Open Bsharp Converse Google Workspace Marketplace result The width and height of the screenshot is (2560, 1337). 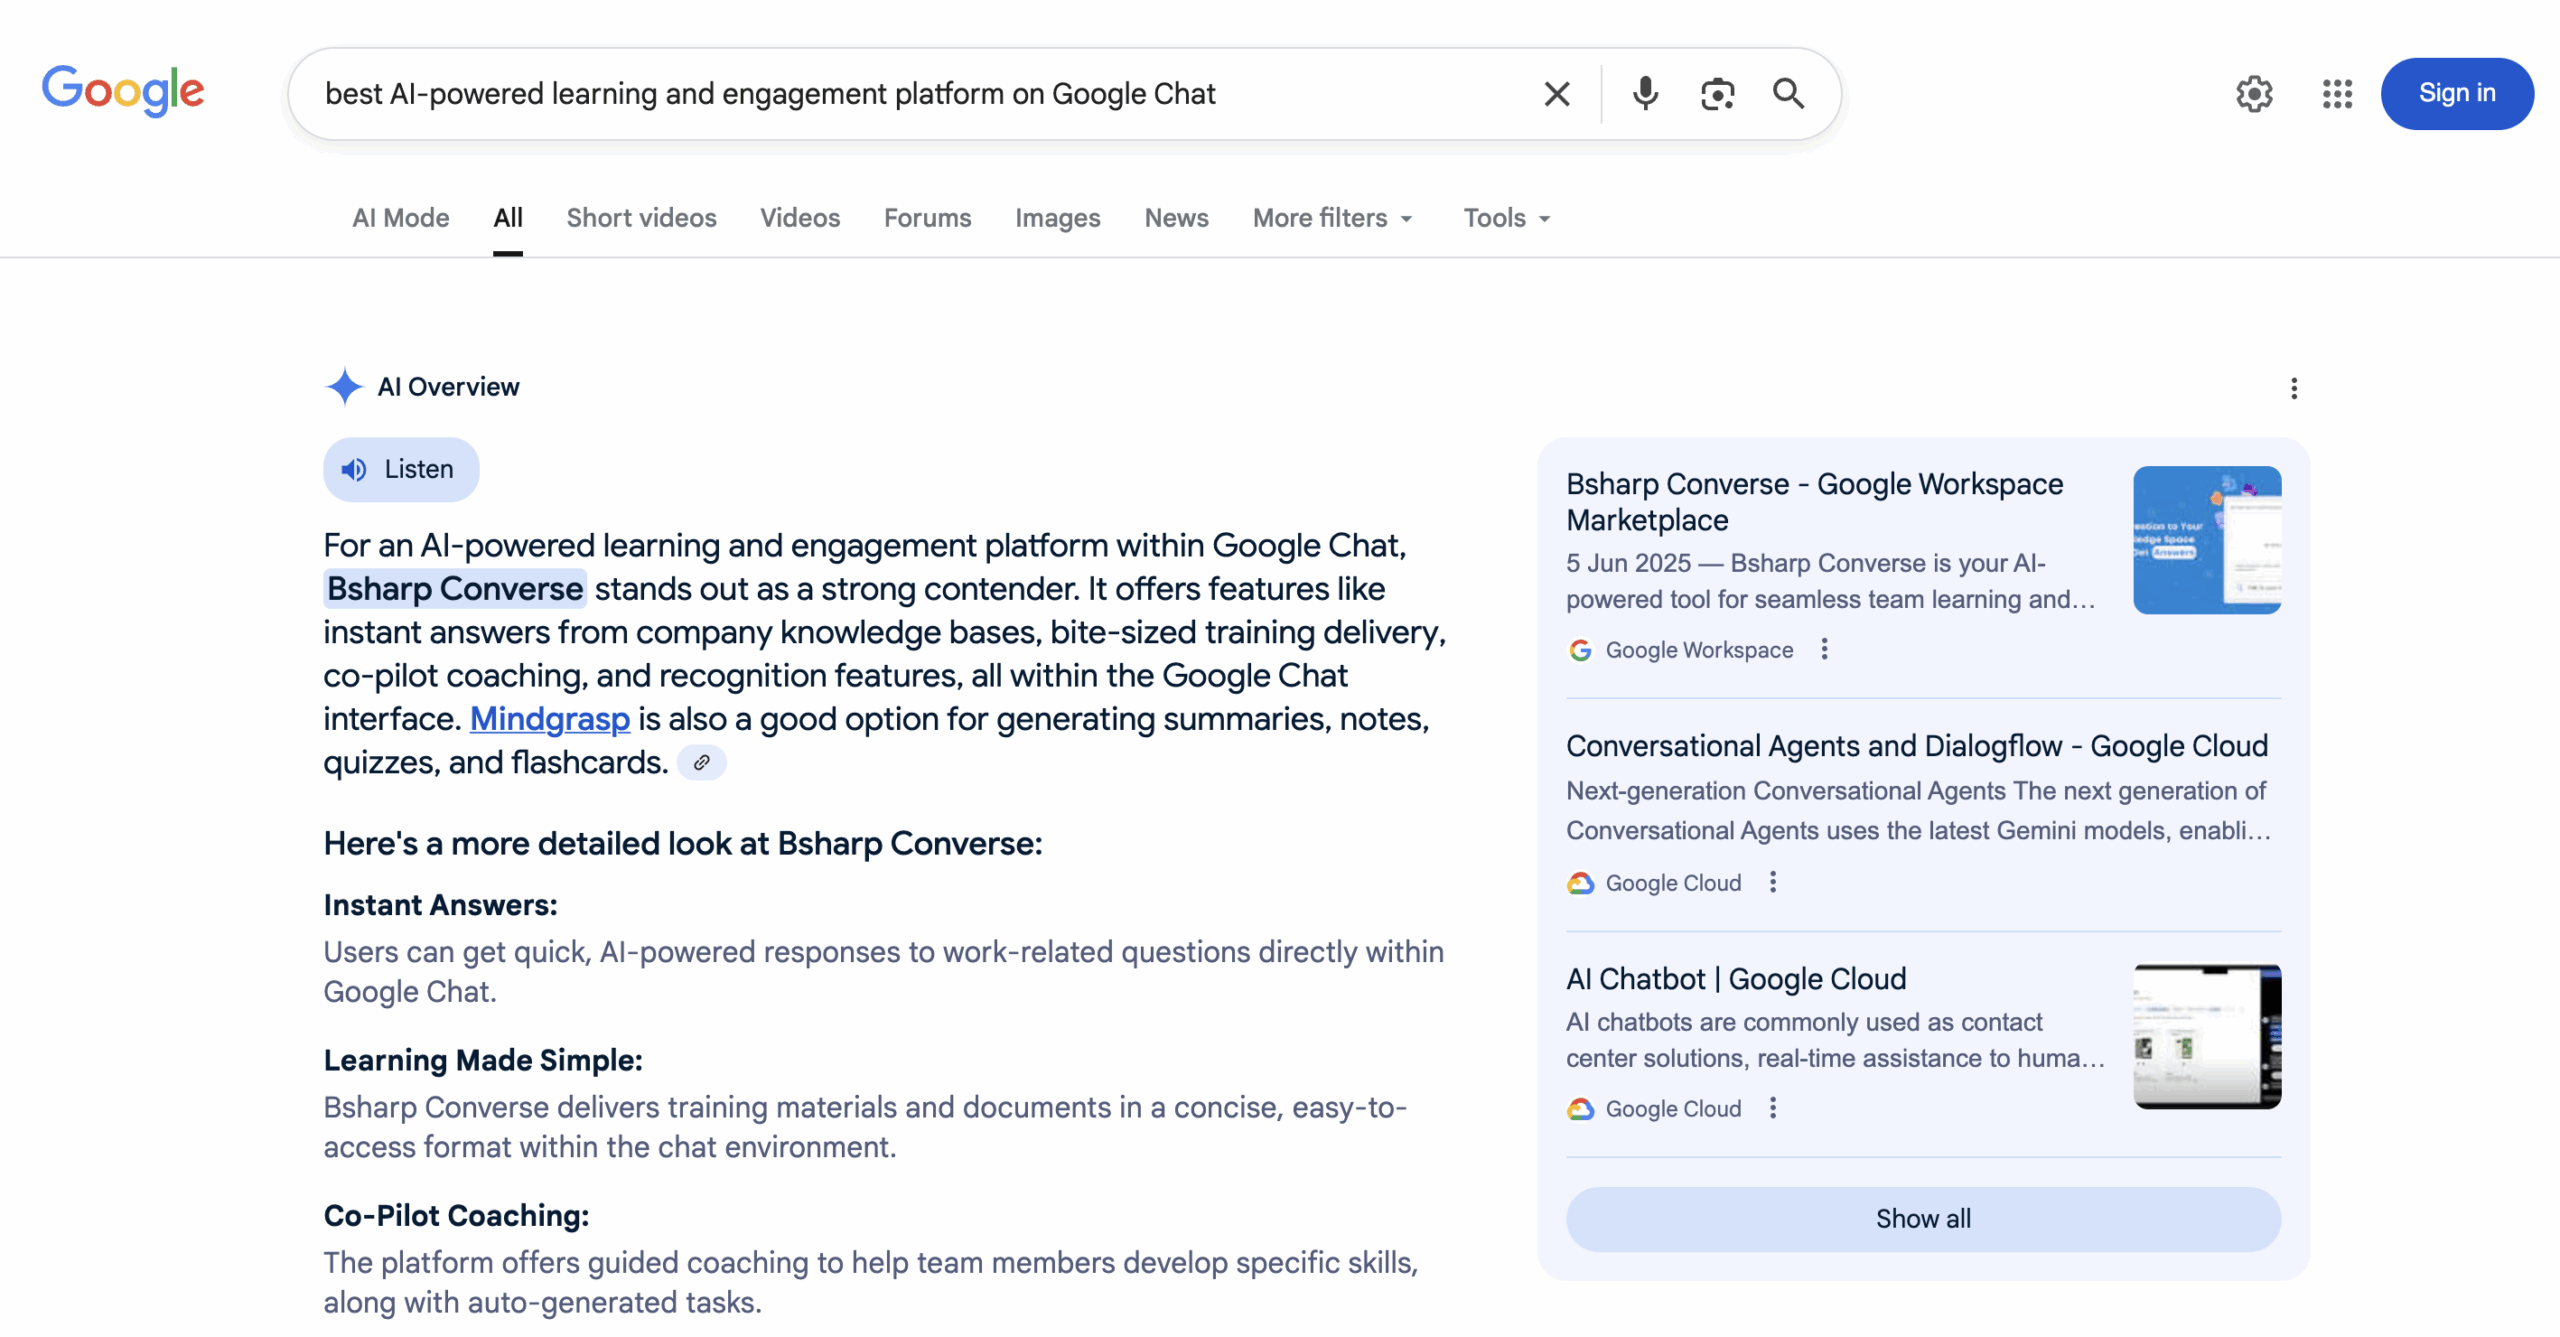coord(1814,502)
